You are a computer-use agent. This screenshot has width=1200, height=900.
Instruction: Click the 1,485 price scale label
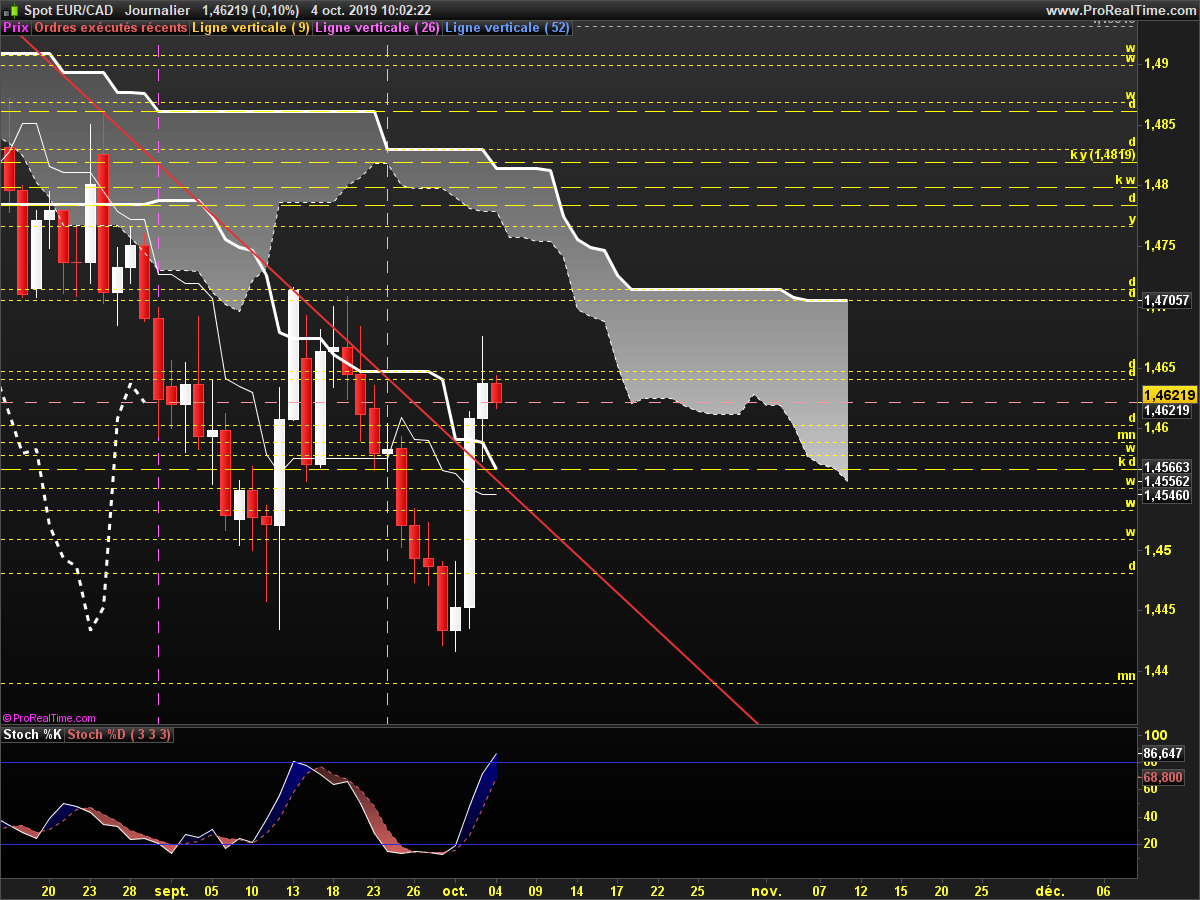point(1158,124)
